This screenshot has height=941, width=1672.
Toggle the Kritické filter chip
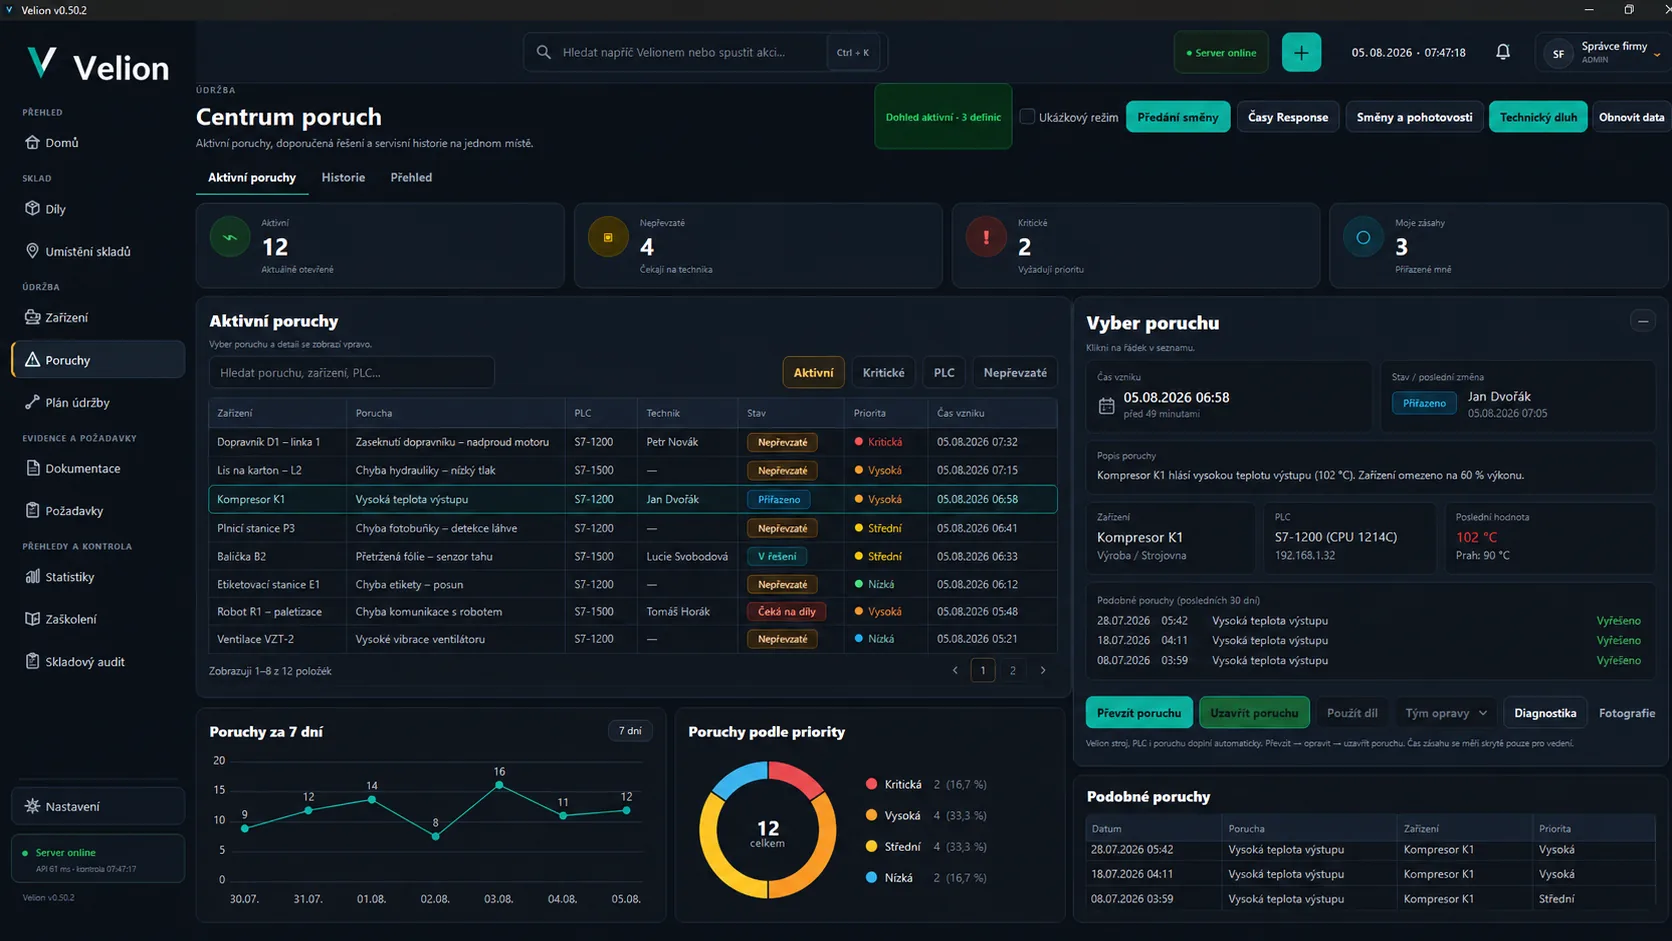(x=883, y=373)
